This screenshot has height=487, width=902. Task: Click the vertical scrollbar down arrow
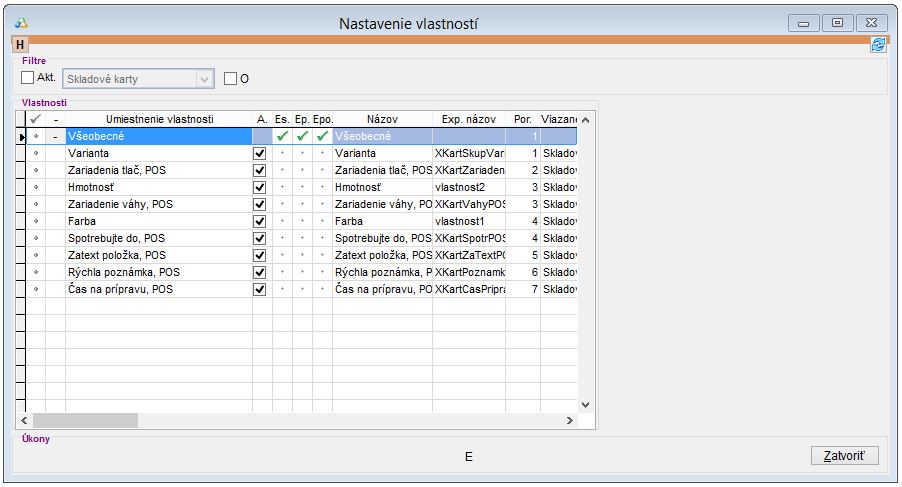coord(586,405)
